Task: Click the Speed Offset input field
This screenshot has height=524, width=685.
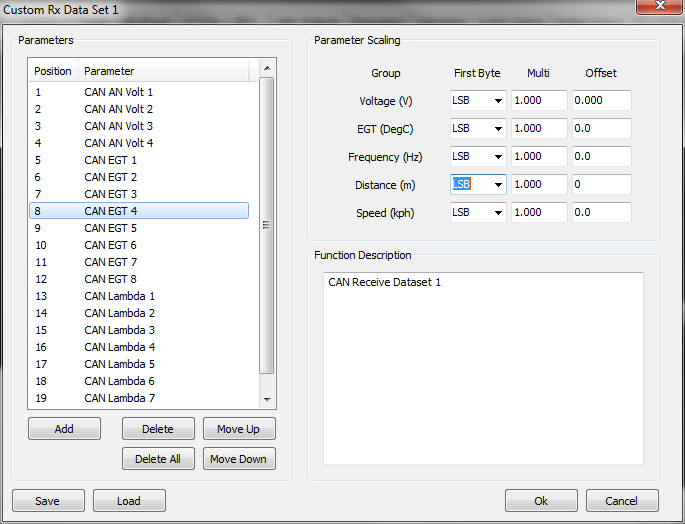Action: (601, 213)
